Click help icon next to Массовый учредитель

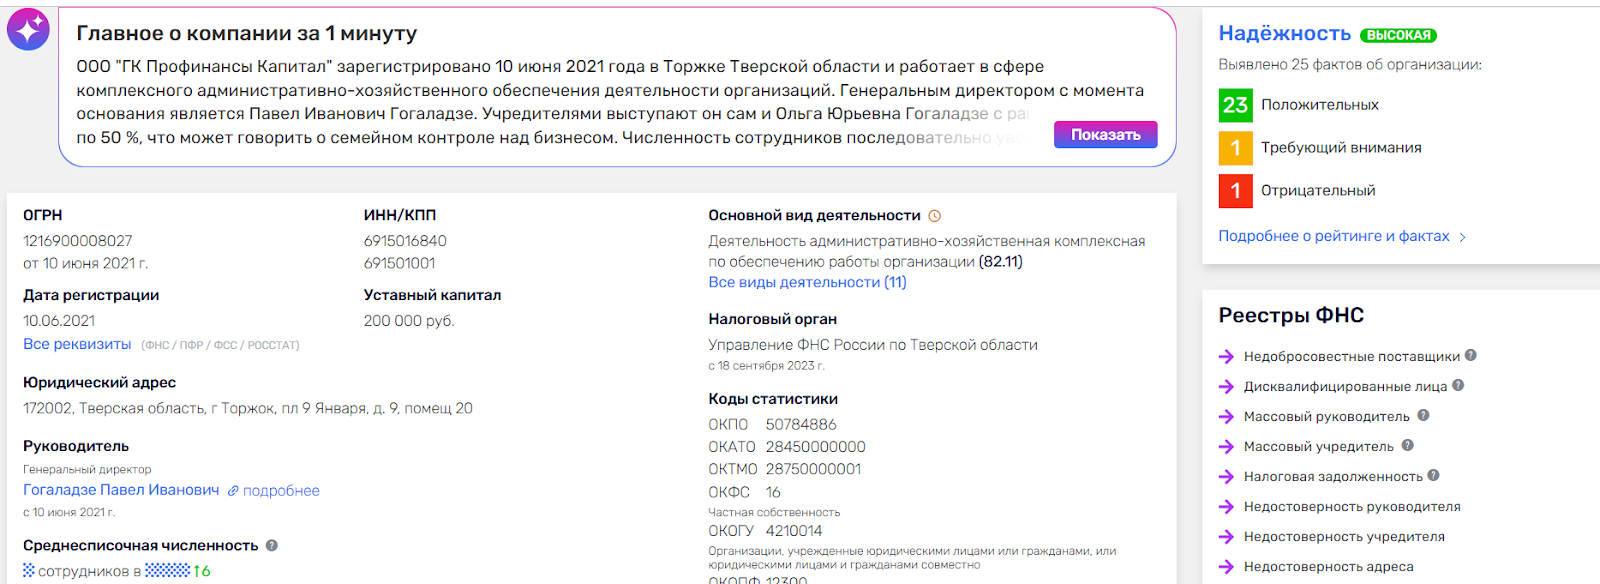(1407, 445)
